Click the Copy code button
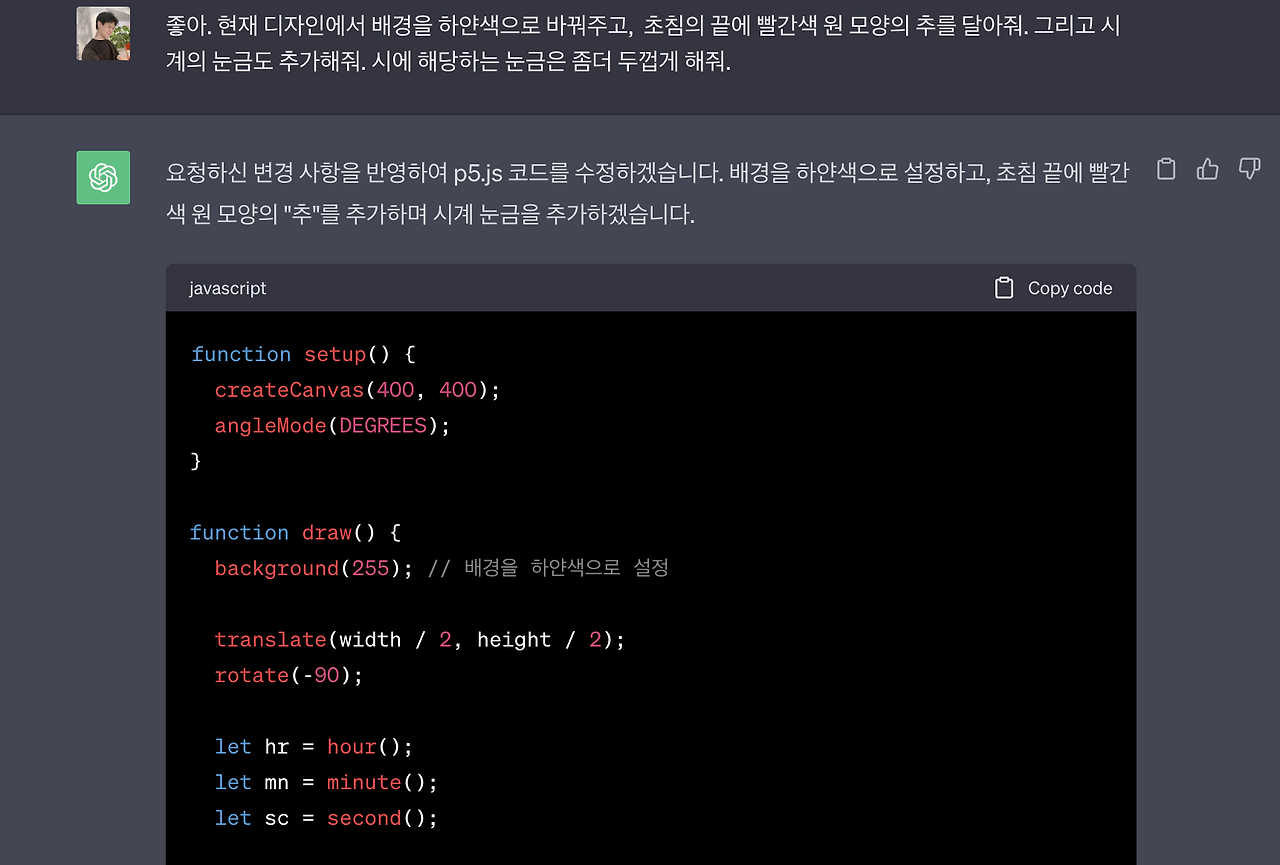 (1070, 287)
